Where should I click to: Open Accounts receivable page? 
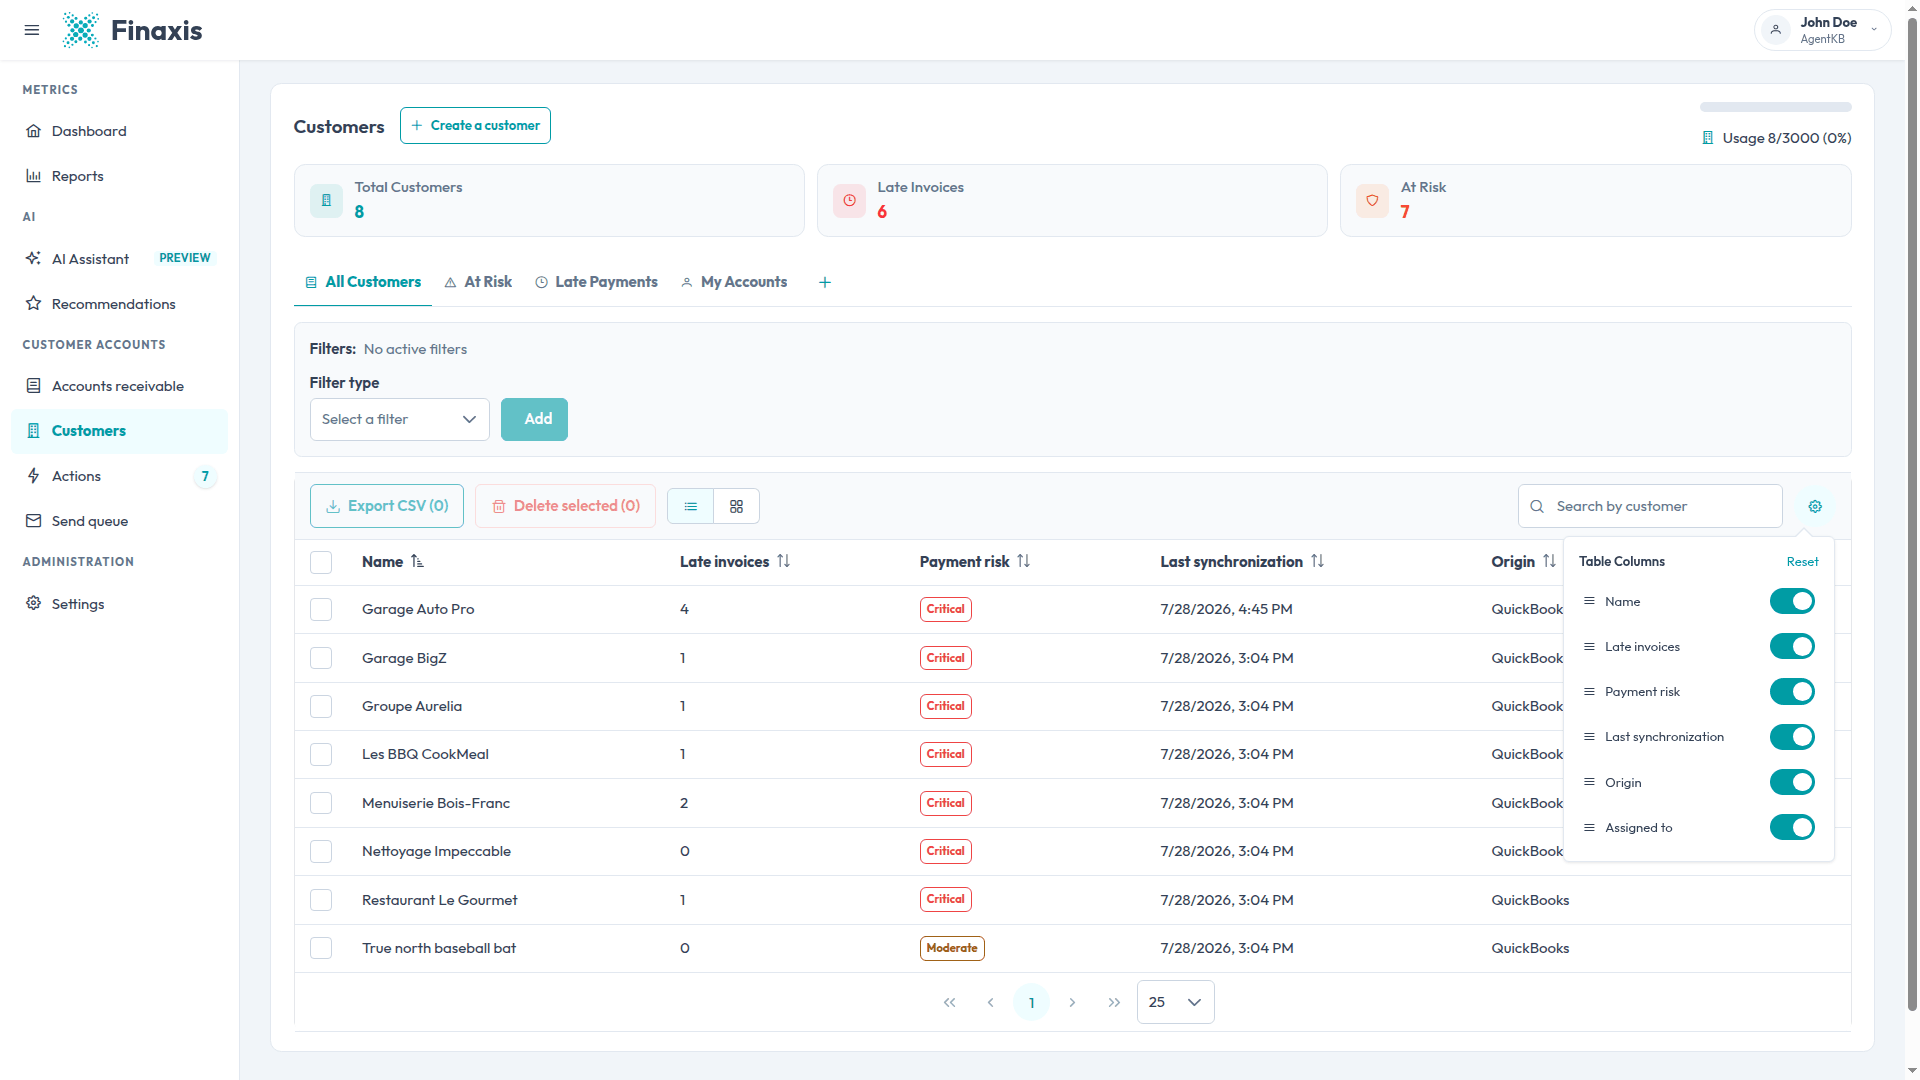coord(119,386)
